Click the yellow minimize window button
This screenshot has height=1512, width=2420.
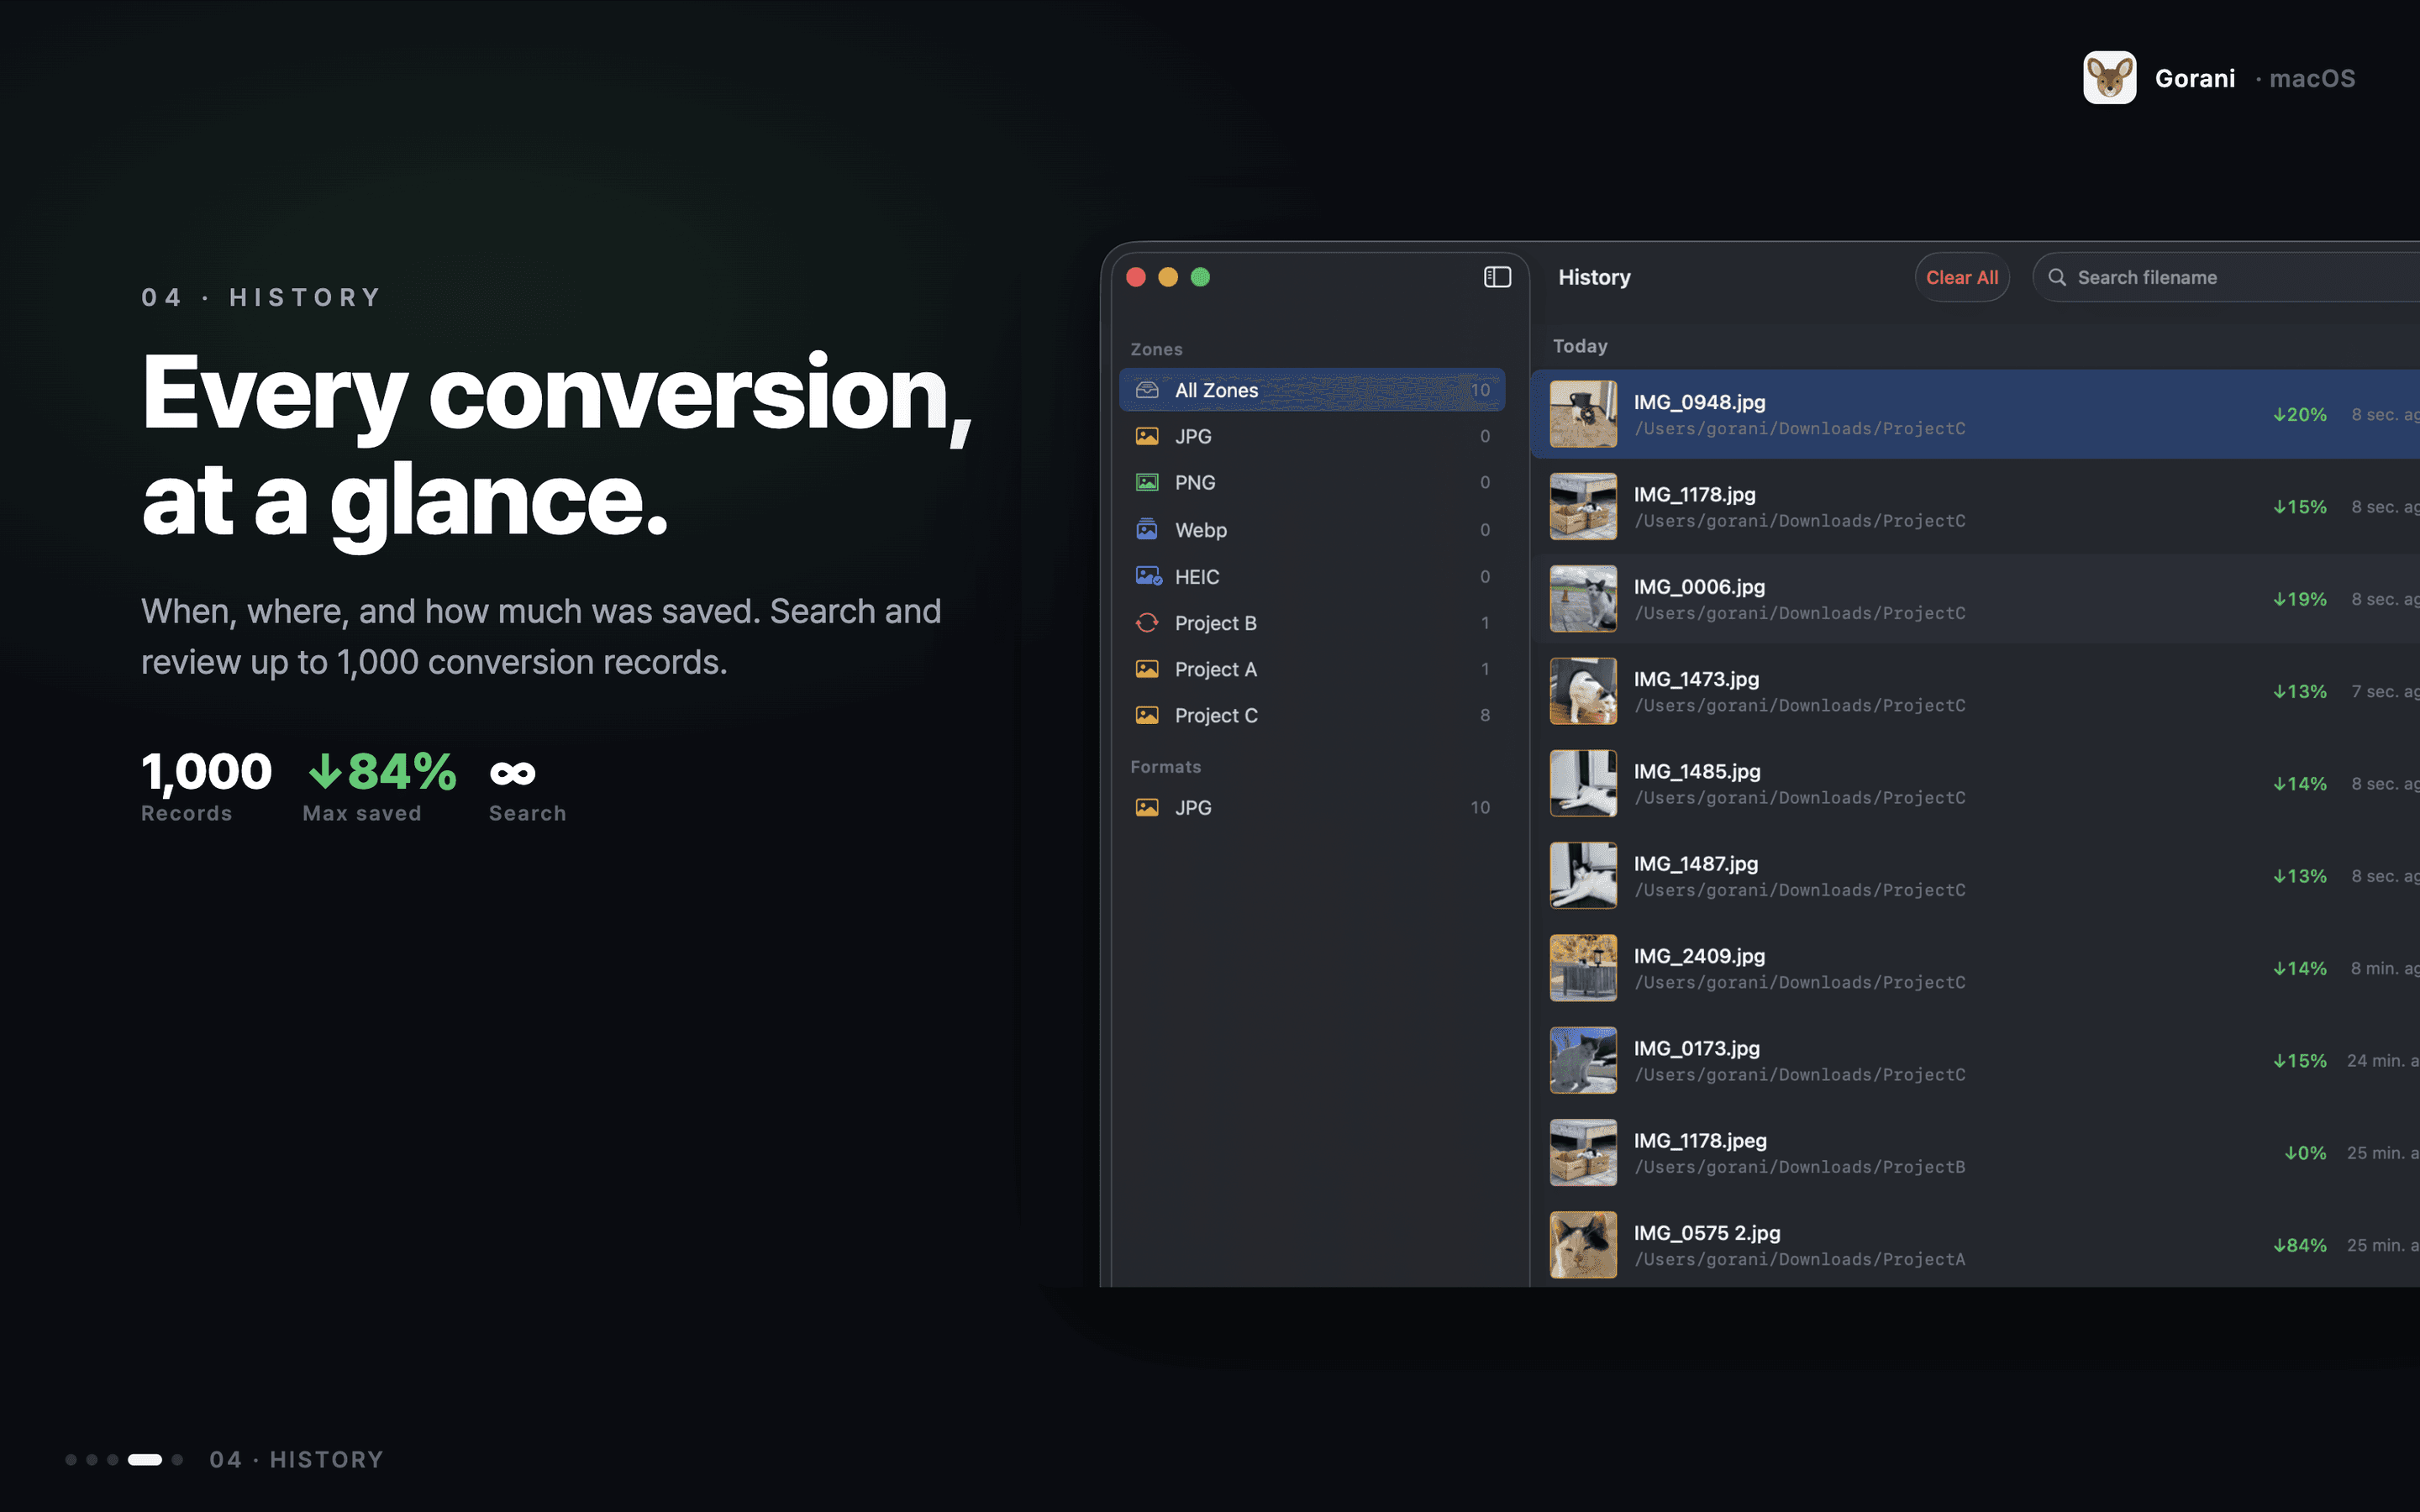coord(1168,277)
